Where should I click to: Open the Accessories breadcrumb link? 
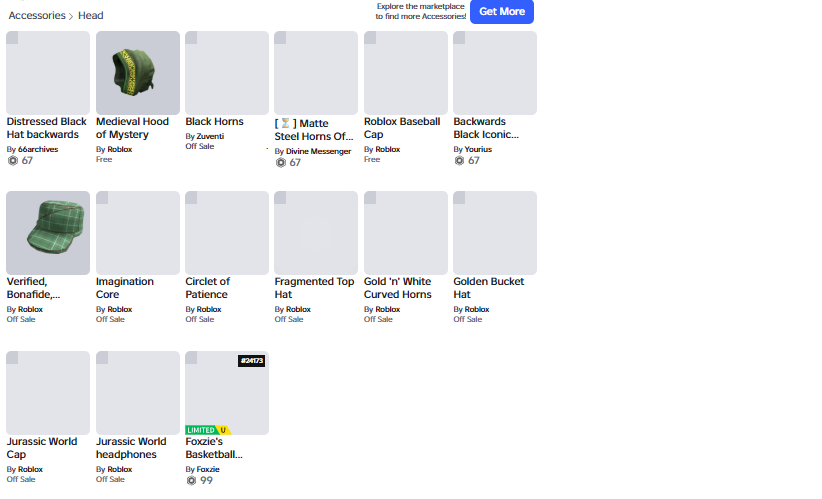pos(37,16)
